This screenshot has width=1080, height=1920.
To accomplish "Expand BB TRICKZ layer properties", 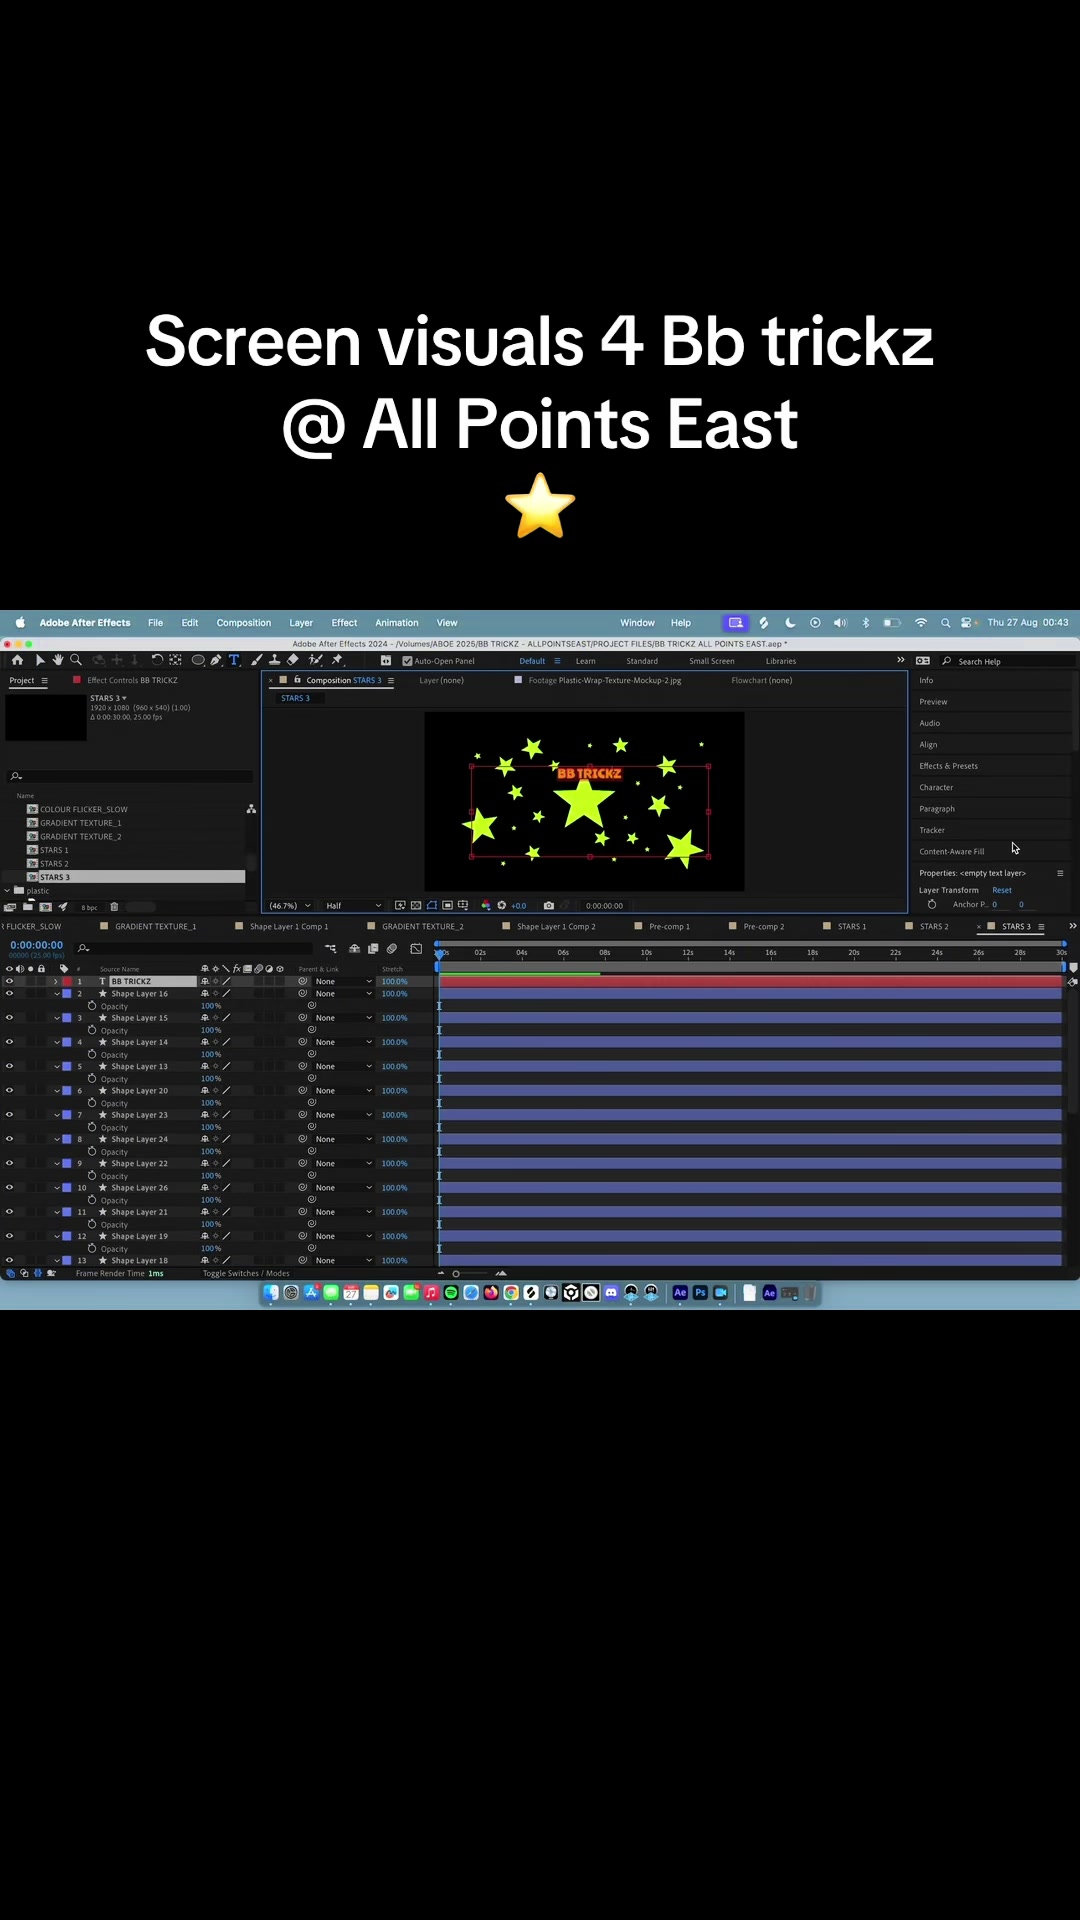I will click(56, 982).
